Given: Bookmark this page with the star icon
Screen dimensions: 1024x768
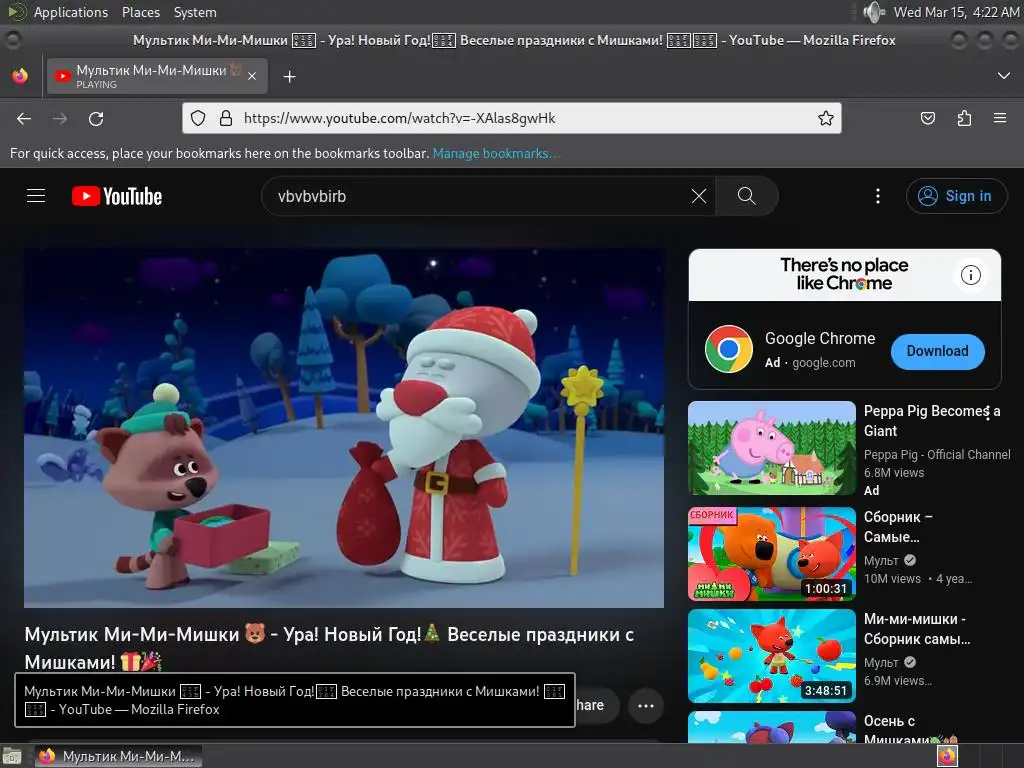Looking at the screenshot, I should point(825,118).
